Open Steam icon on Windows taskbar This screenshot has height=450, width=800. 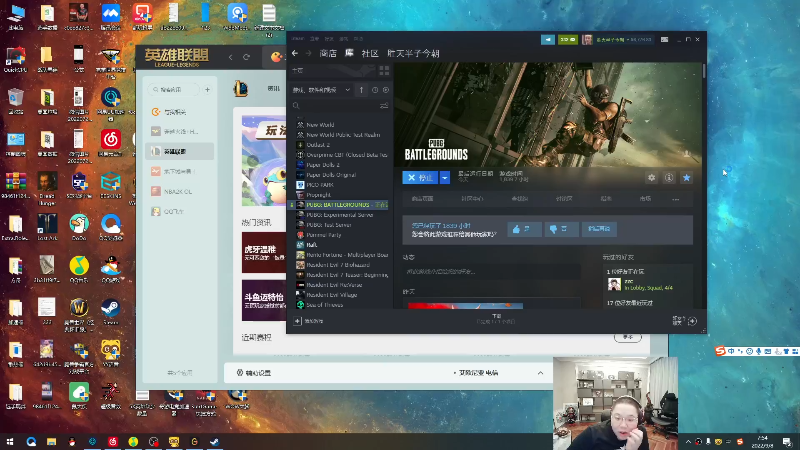214,441
